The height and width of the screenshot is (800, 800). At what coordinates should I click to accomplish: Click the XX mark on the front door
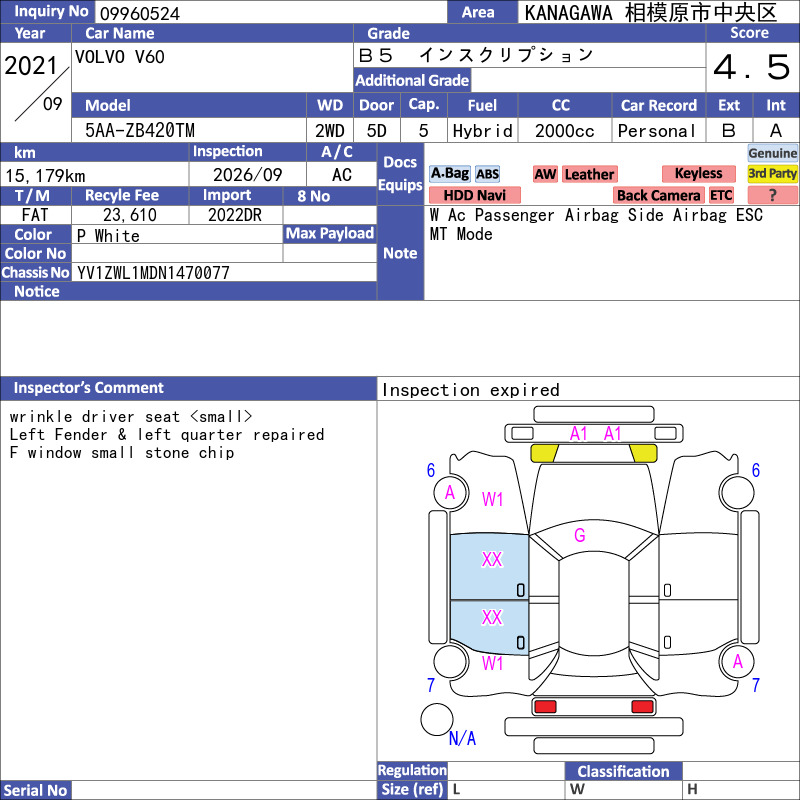[492, 559]
